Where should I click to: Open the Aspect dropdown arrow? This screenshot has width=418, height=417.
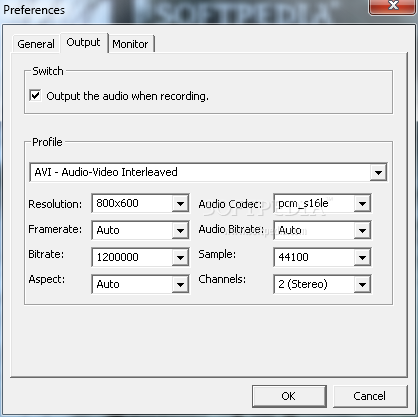tap(180, 284)
